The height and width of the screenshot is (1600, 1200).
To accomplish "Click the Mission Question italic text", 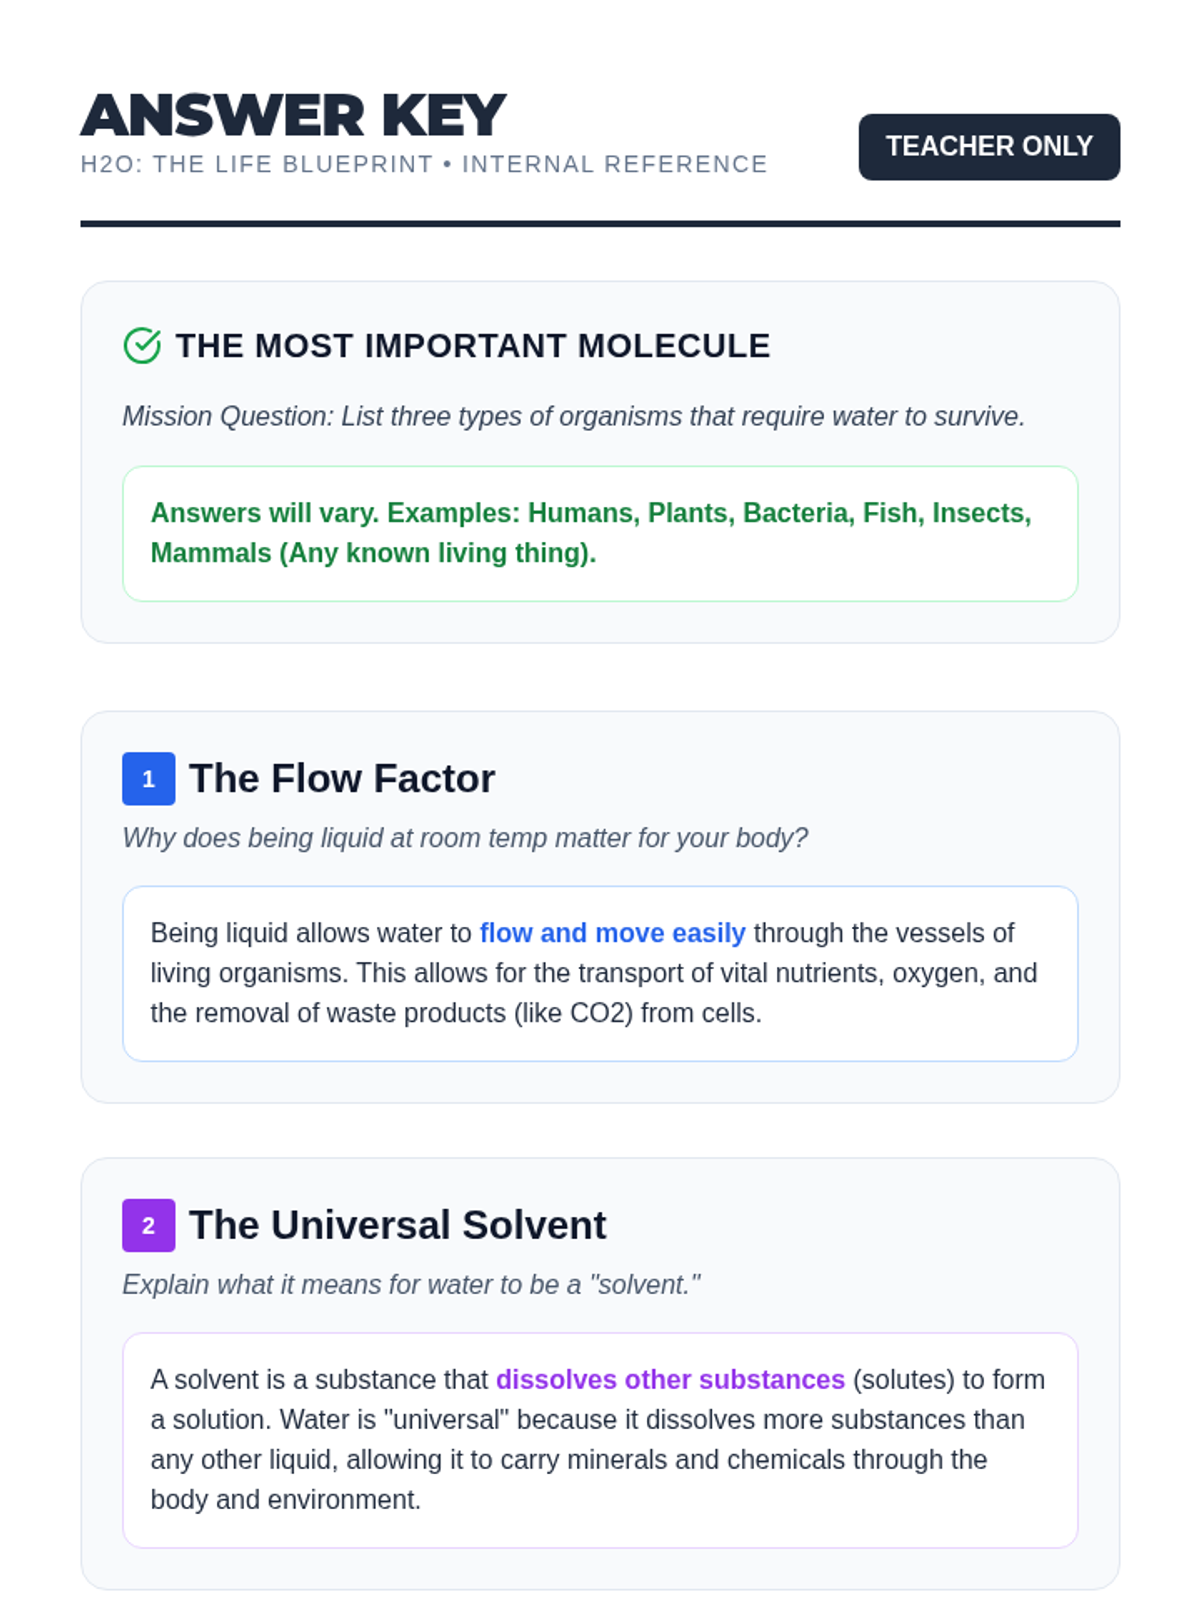I will [x=573, y=416].
